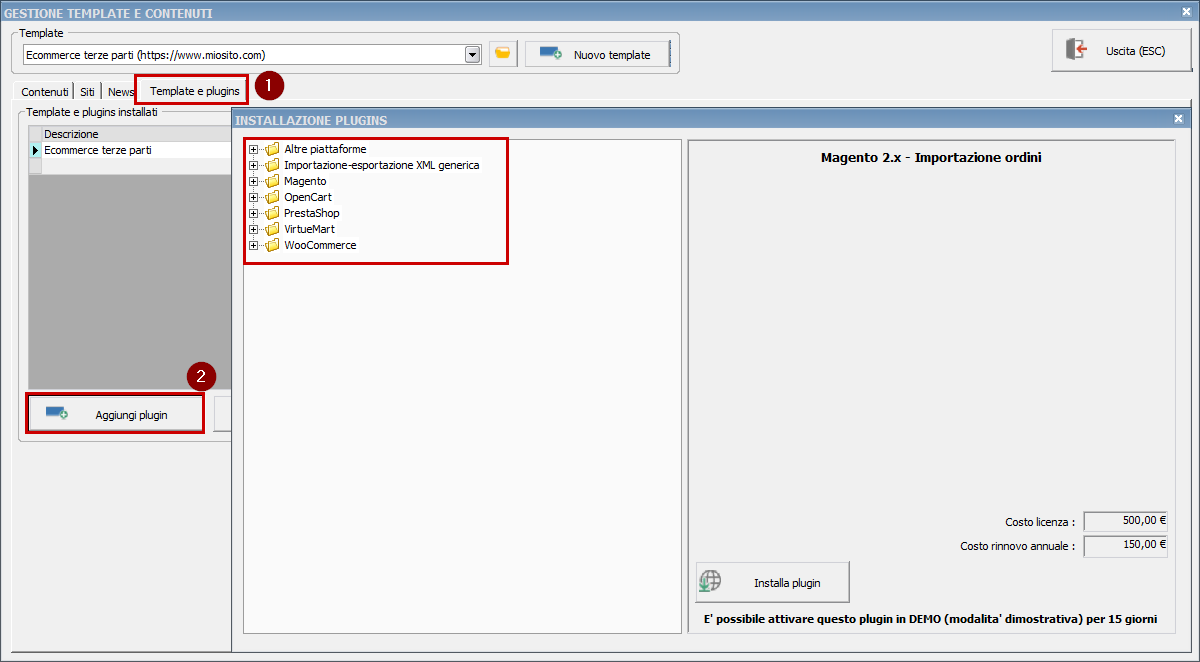Click the WooCommerce folder icon

click(x=272, y=245)
